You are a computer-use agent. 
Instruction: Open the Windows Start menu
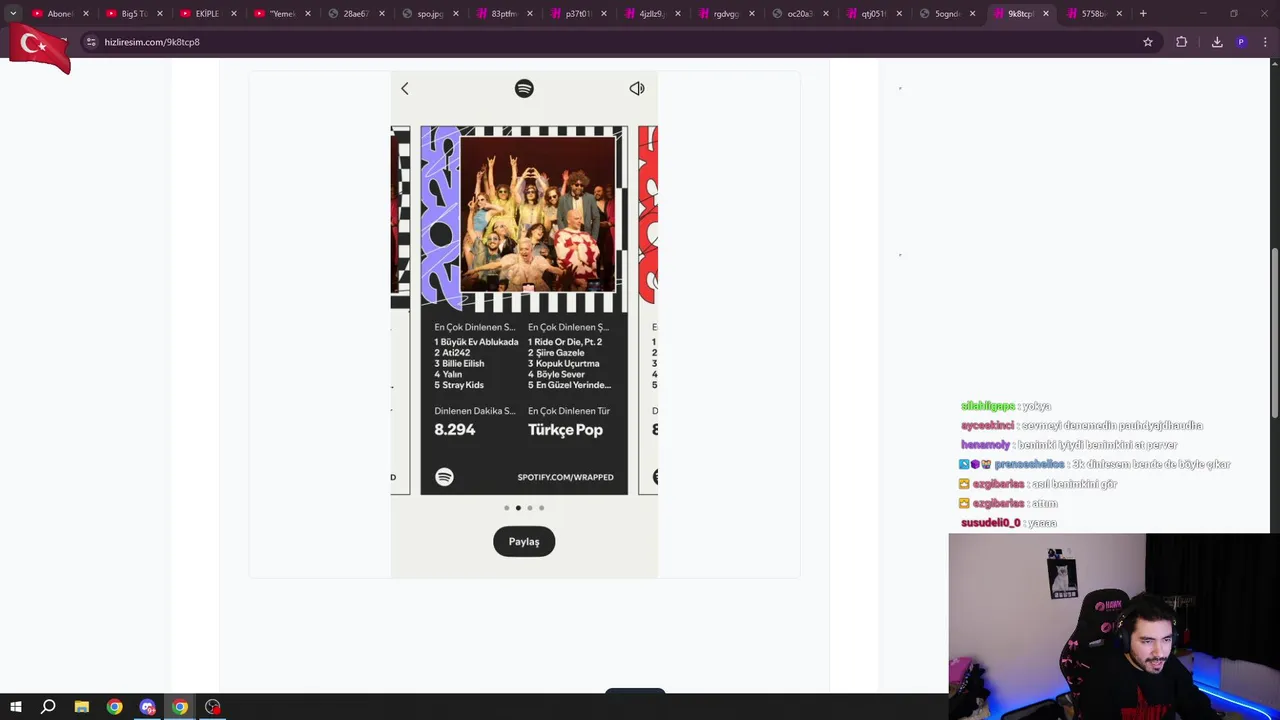(15, 707)
